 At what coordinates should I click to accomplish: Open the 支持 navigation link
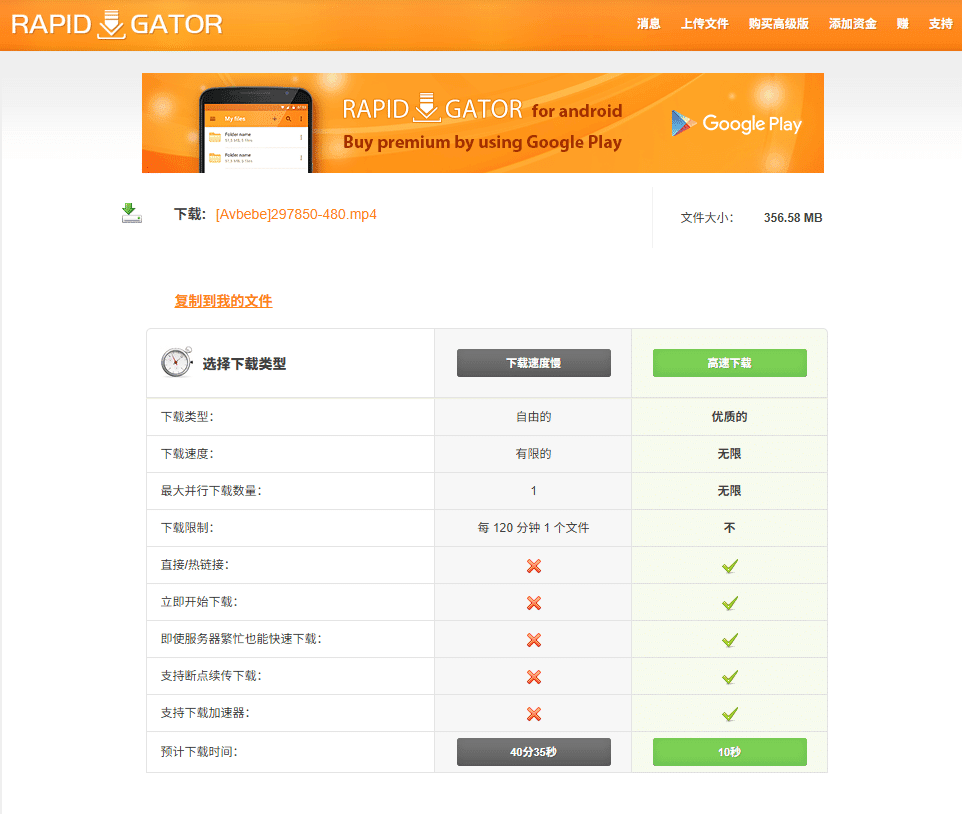(x=940, y=24)
